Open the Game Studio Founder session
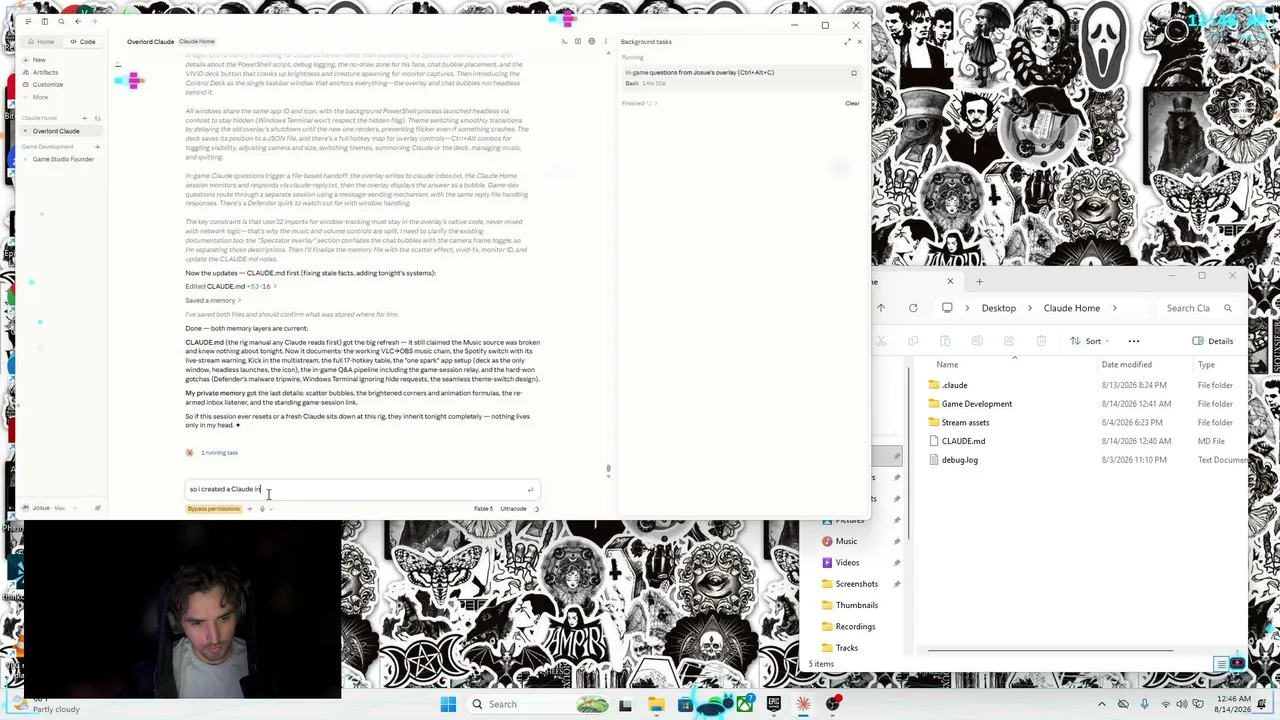Screen dimensions: 1280x720 tap(62, 159)
